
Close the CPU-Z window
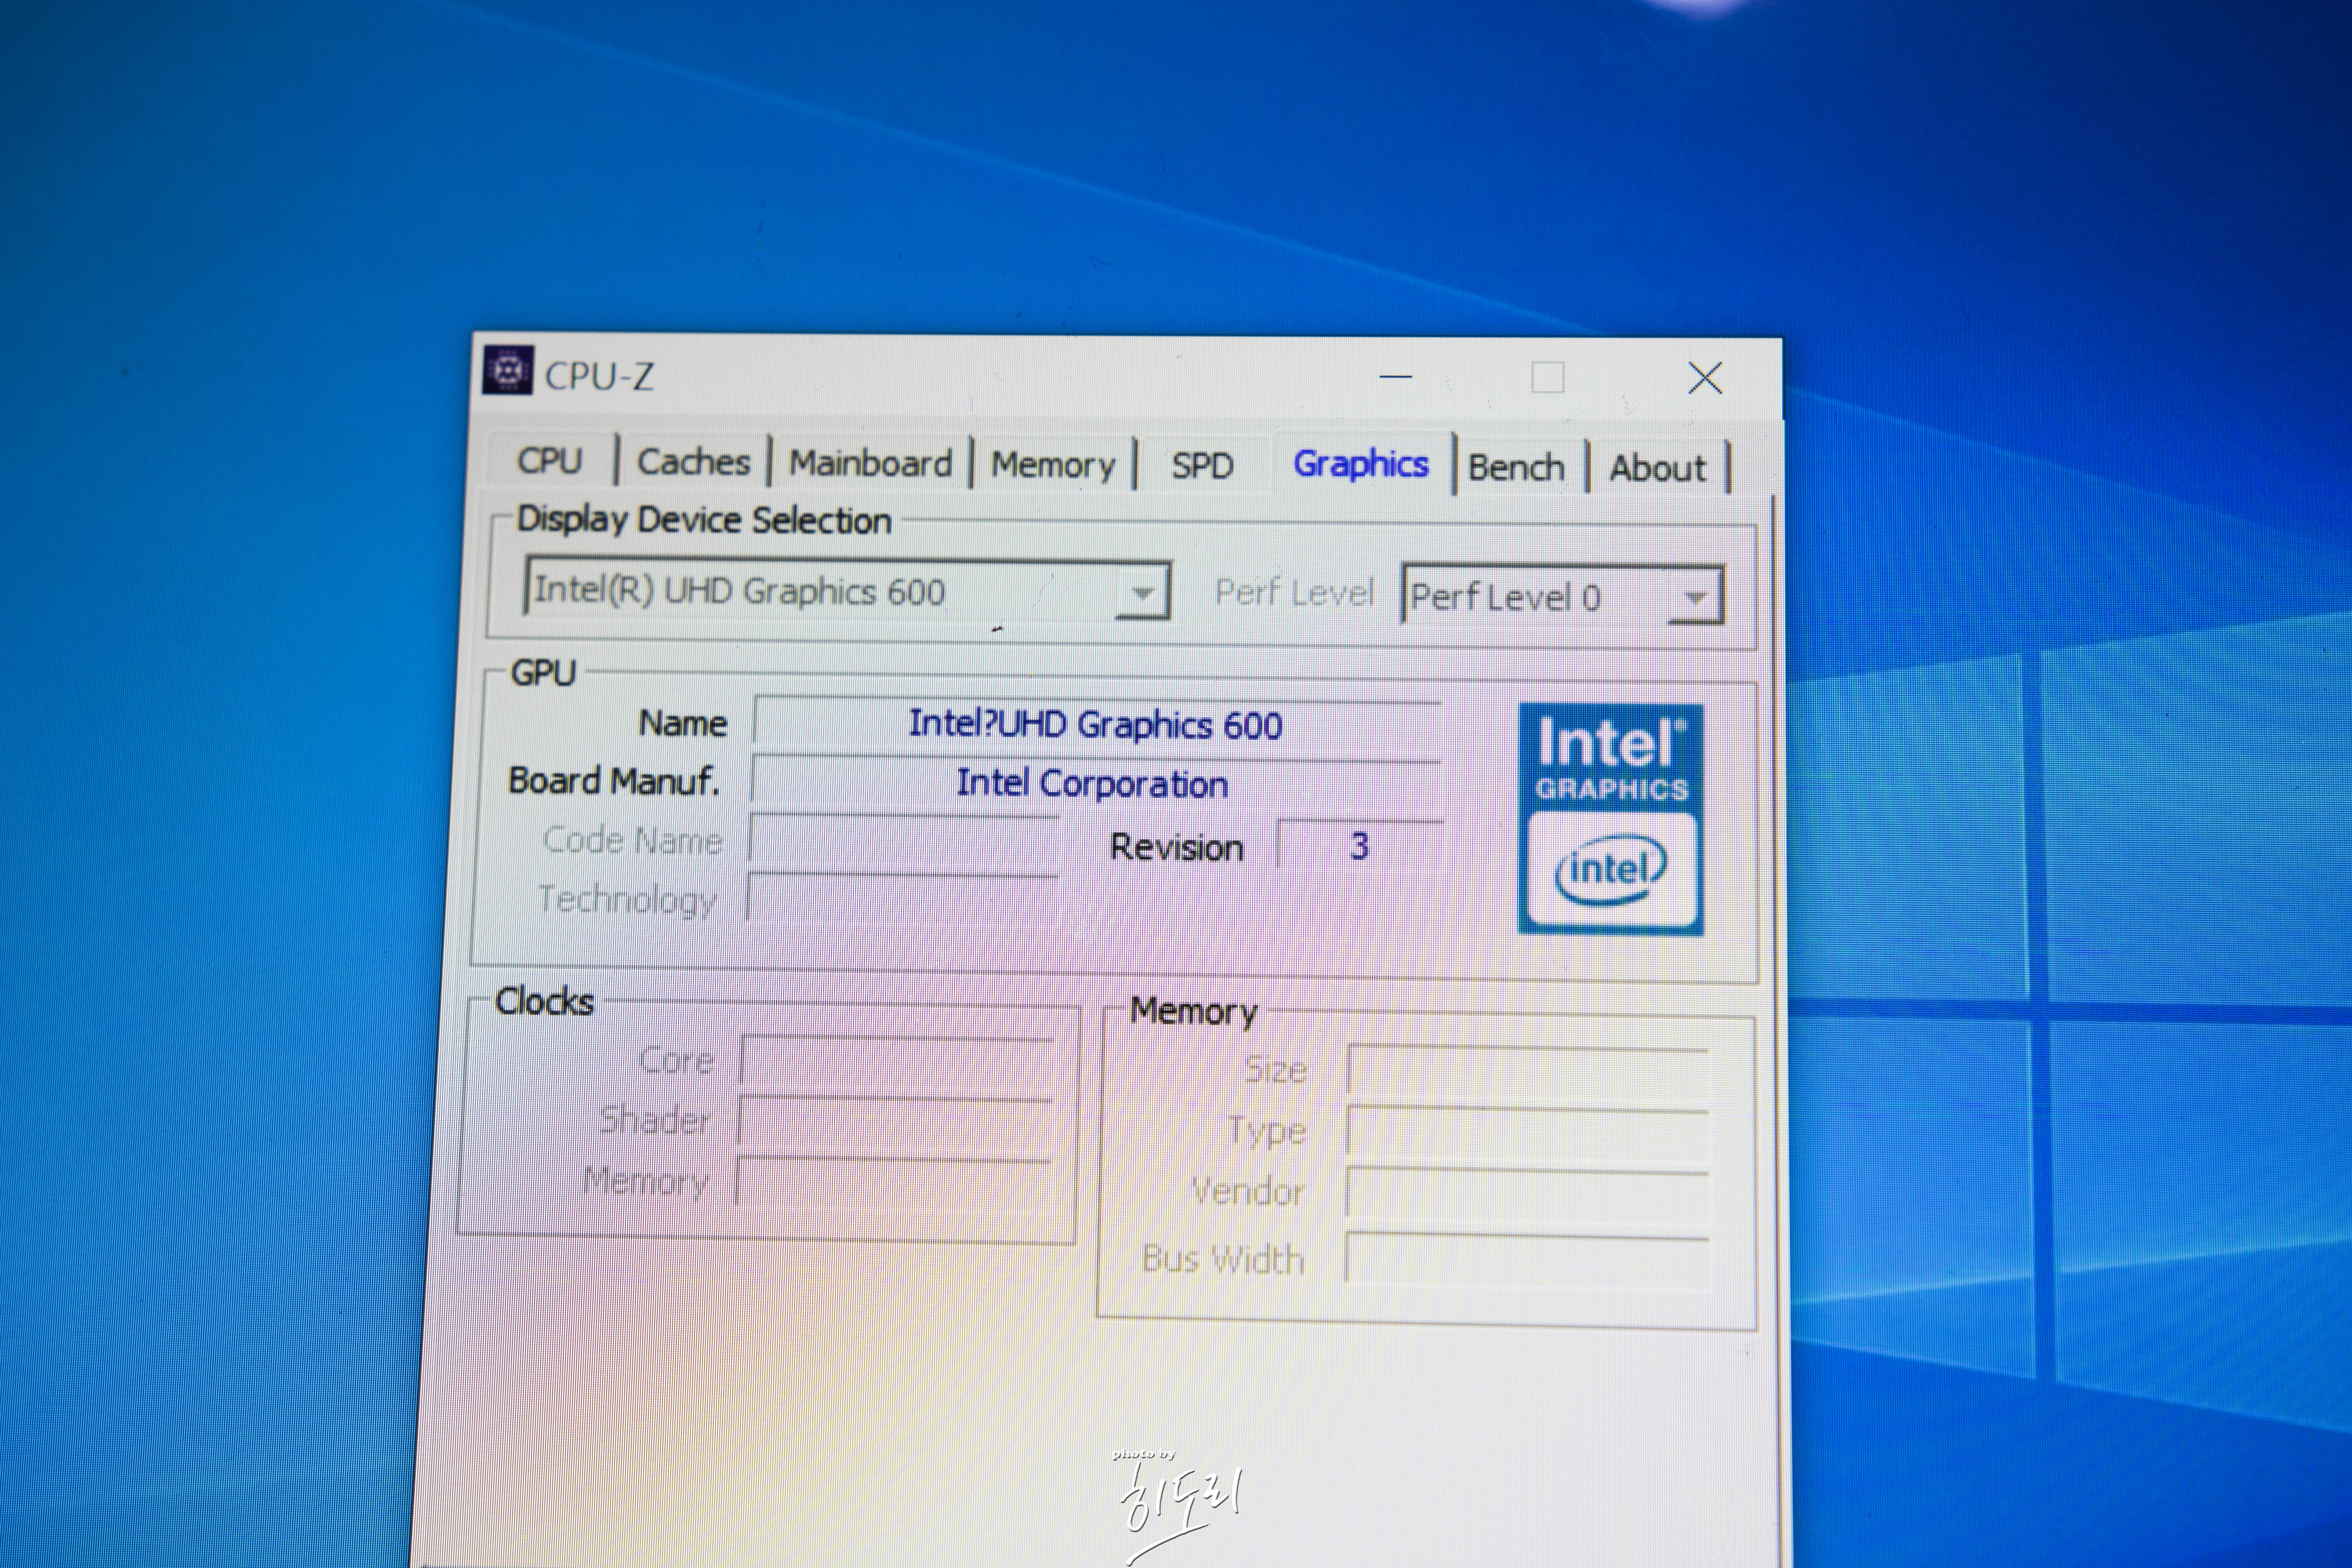(x=1704, y=378)
